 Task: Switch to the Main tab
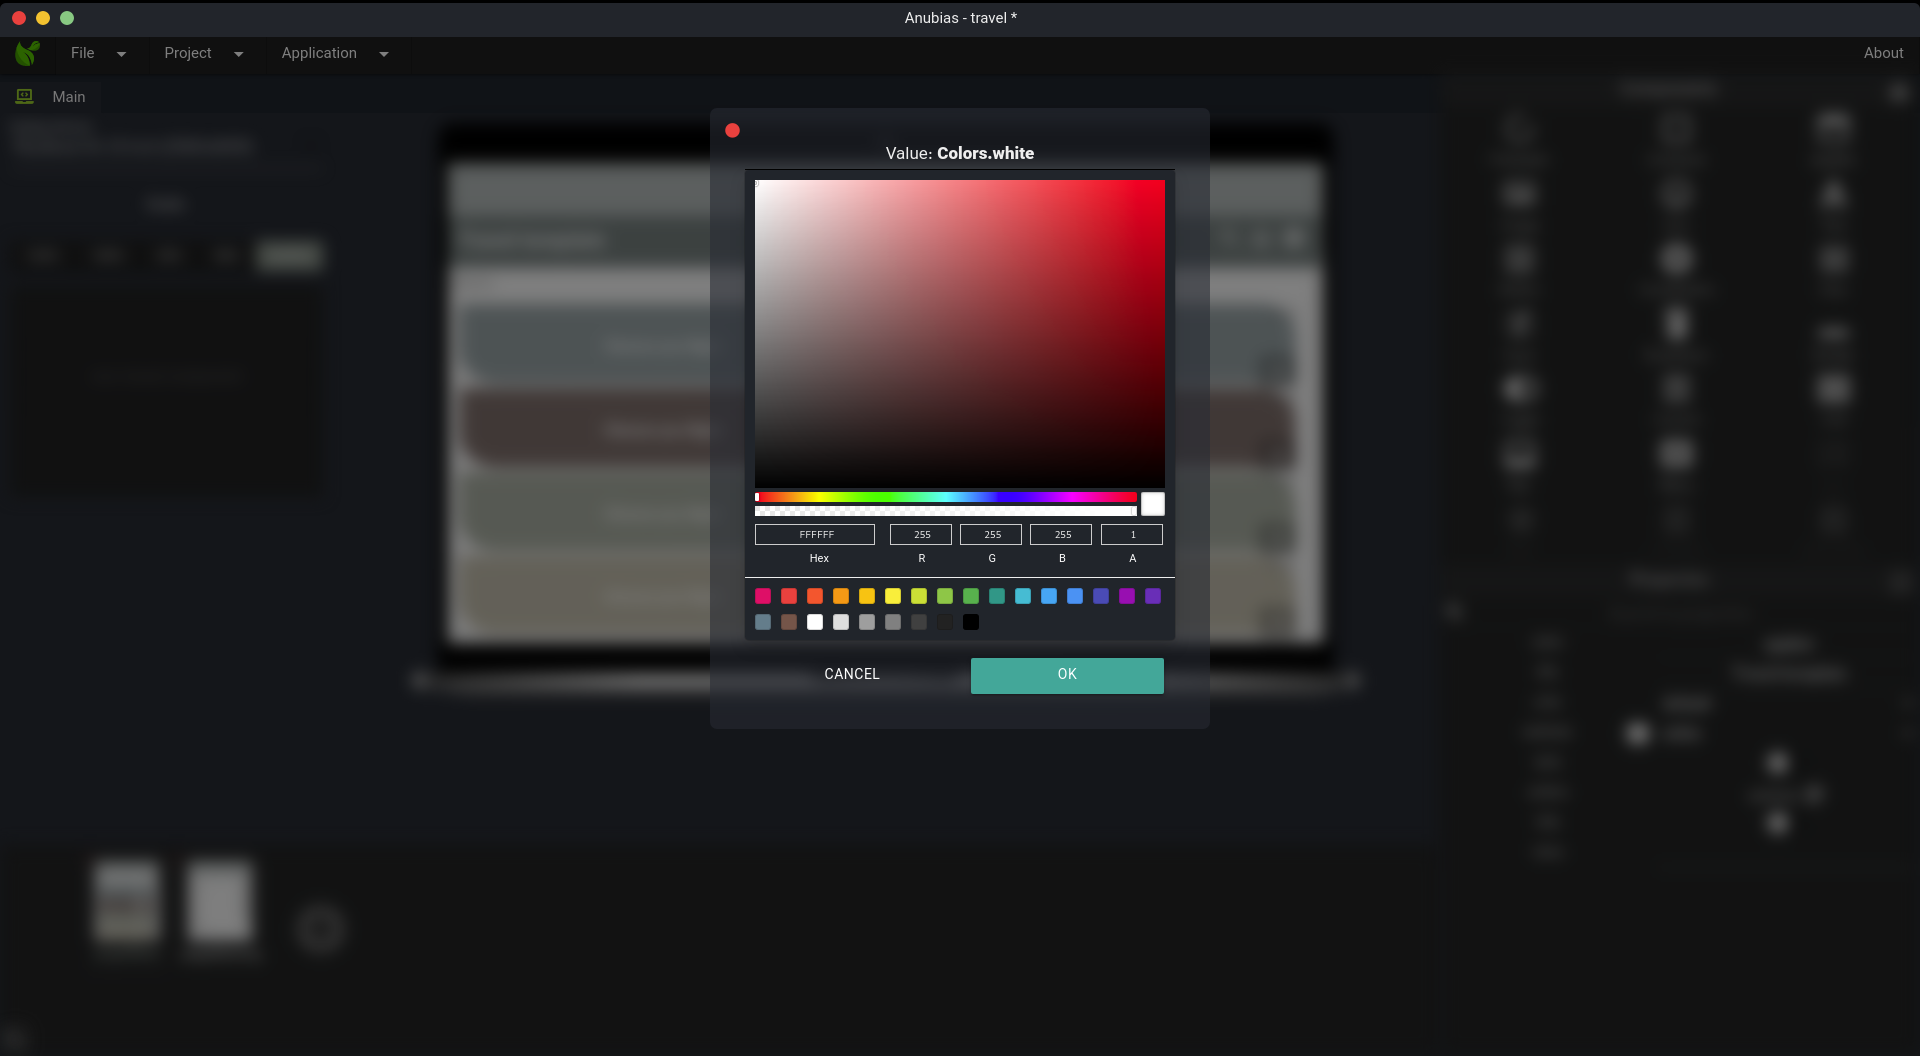pyautogui.click(x=68, y=97)
